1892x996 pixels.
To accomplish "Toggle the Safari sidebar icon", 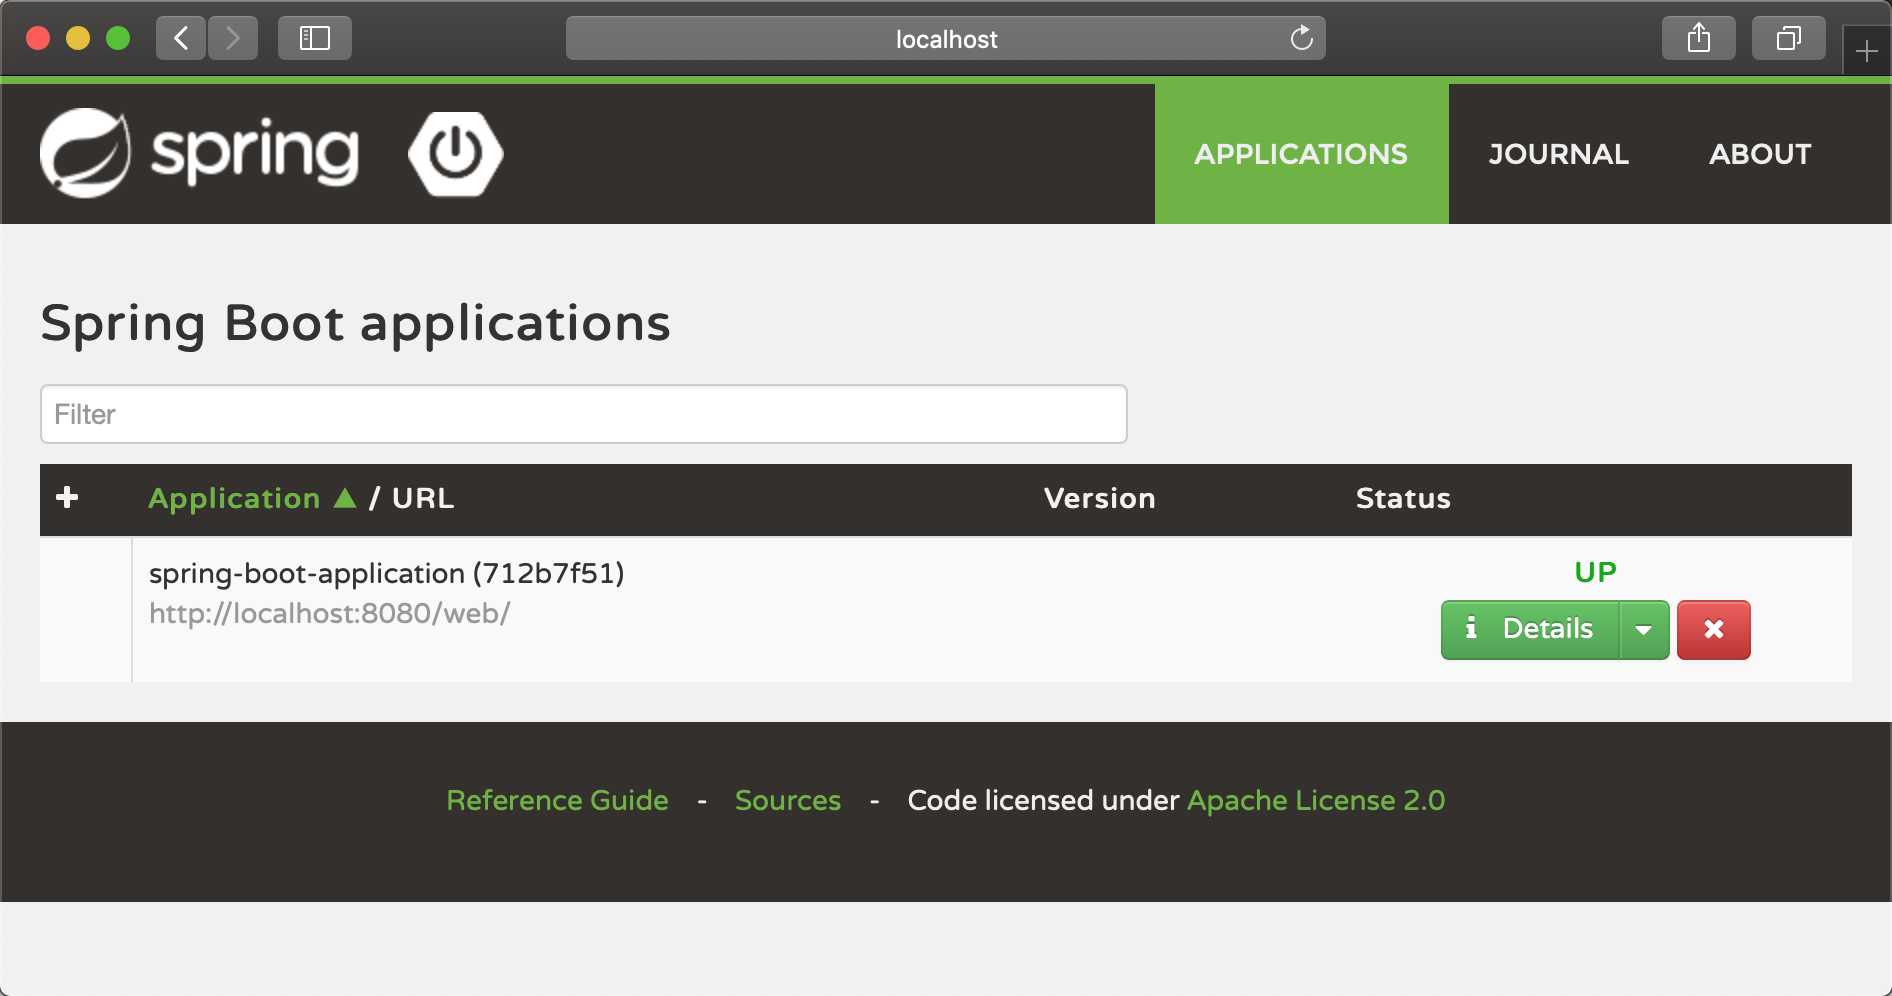I will [315, 38].
